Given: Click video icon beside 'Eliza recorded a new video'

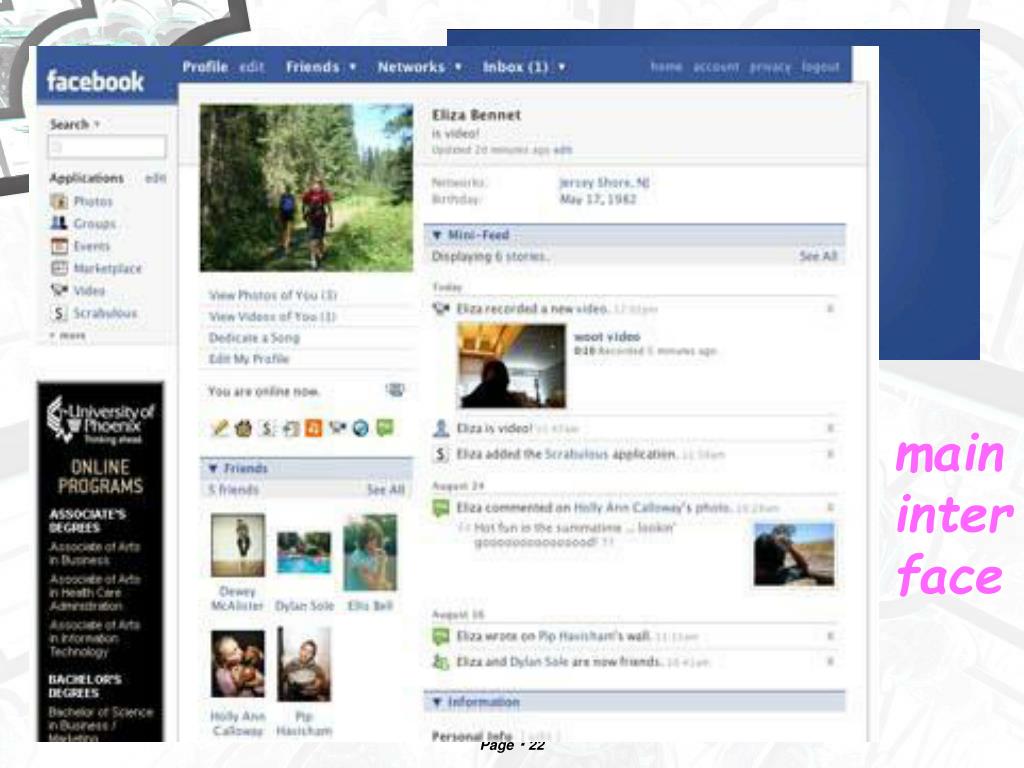Looking at the screenshot, I should tap(441, 308).
